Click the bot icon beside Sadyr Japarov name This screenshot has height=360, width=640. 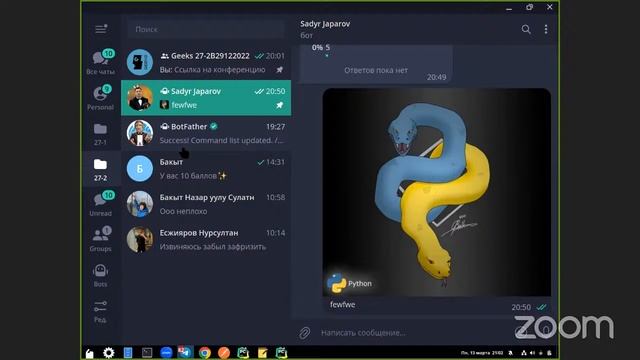164,91
